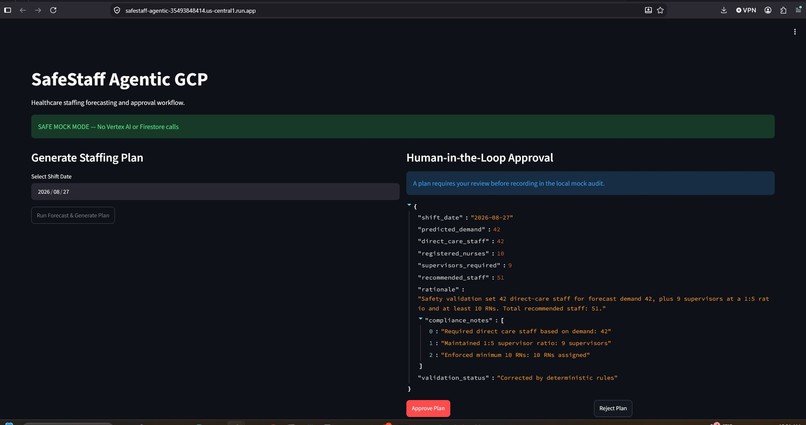Select the rationale text starting Safety validation
806x425 pixels.
(x=593, y=303)
